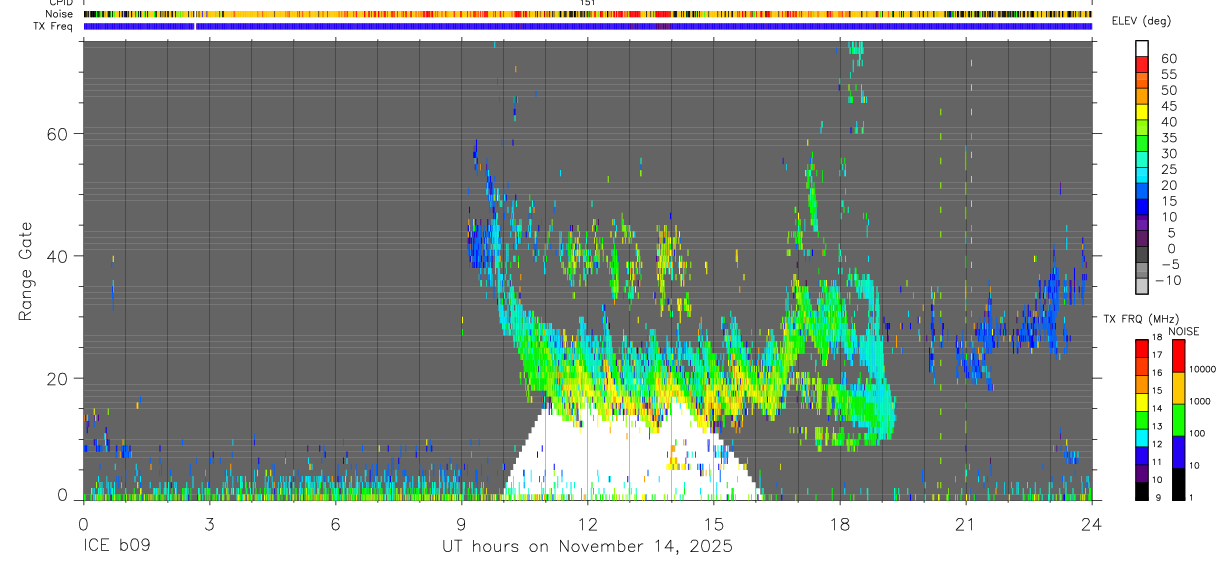Click the red 55–60 degree elevation swatch

(x=1142, y=66)
